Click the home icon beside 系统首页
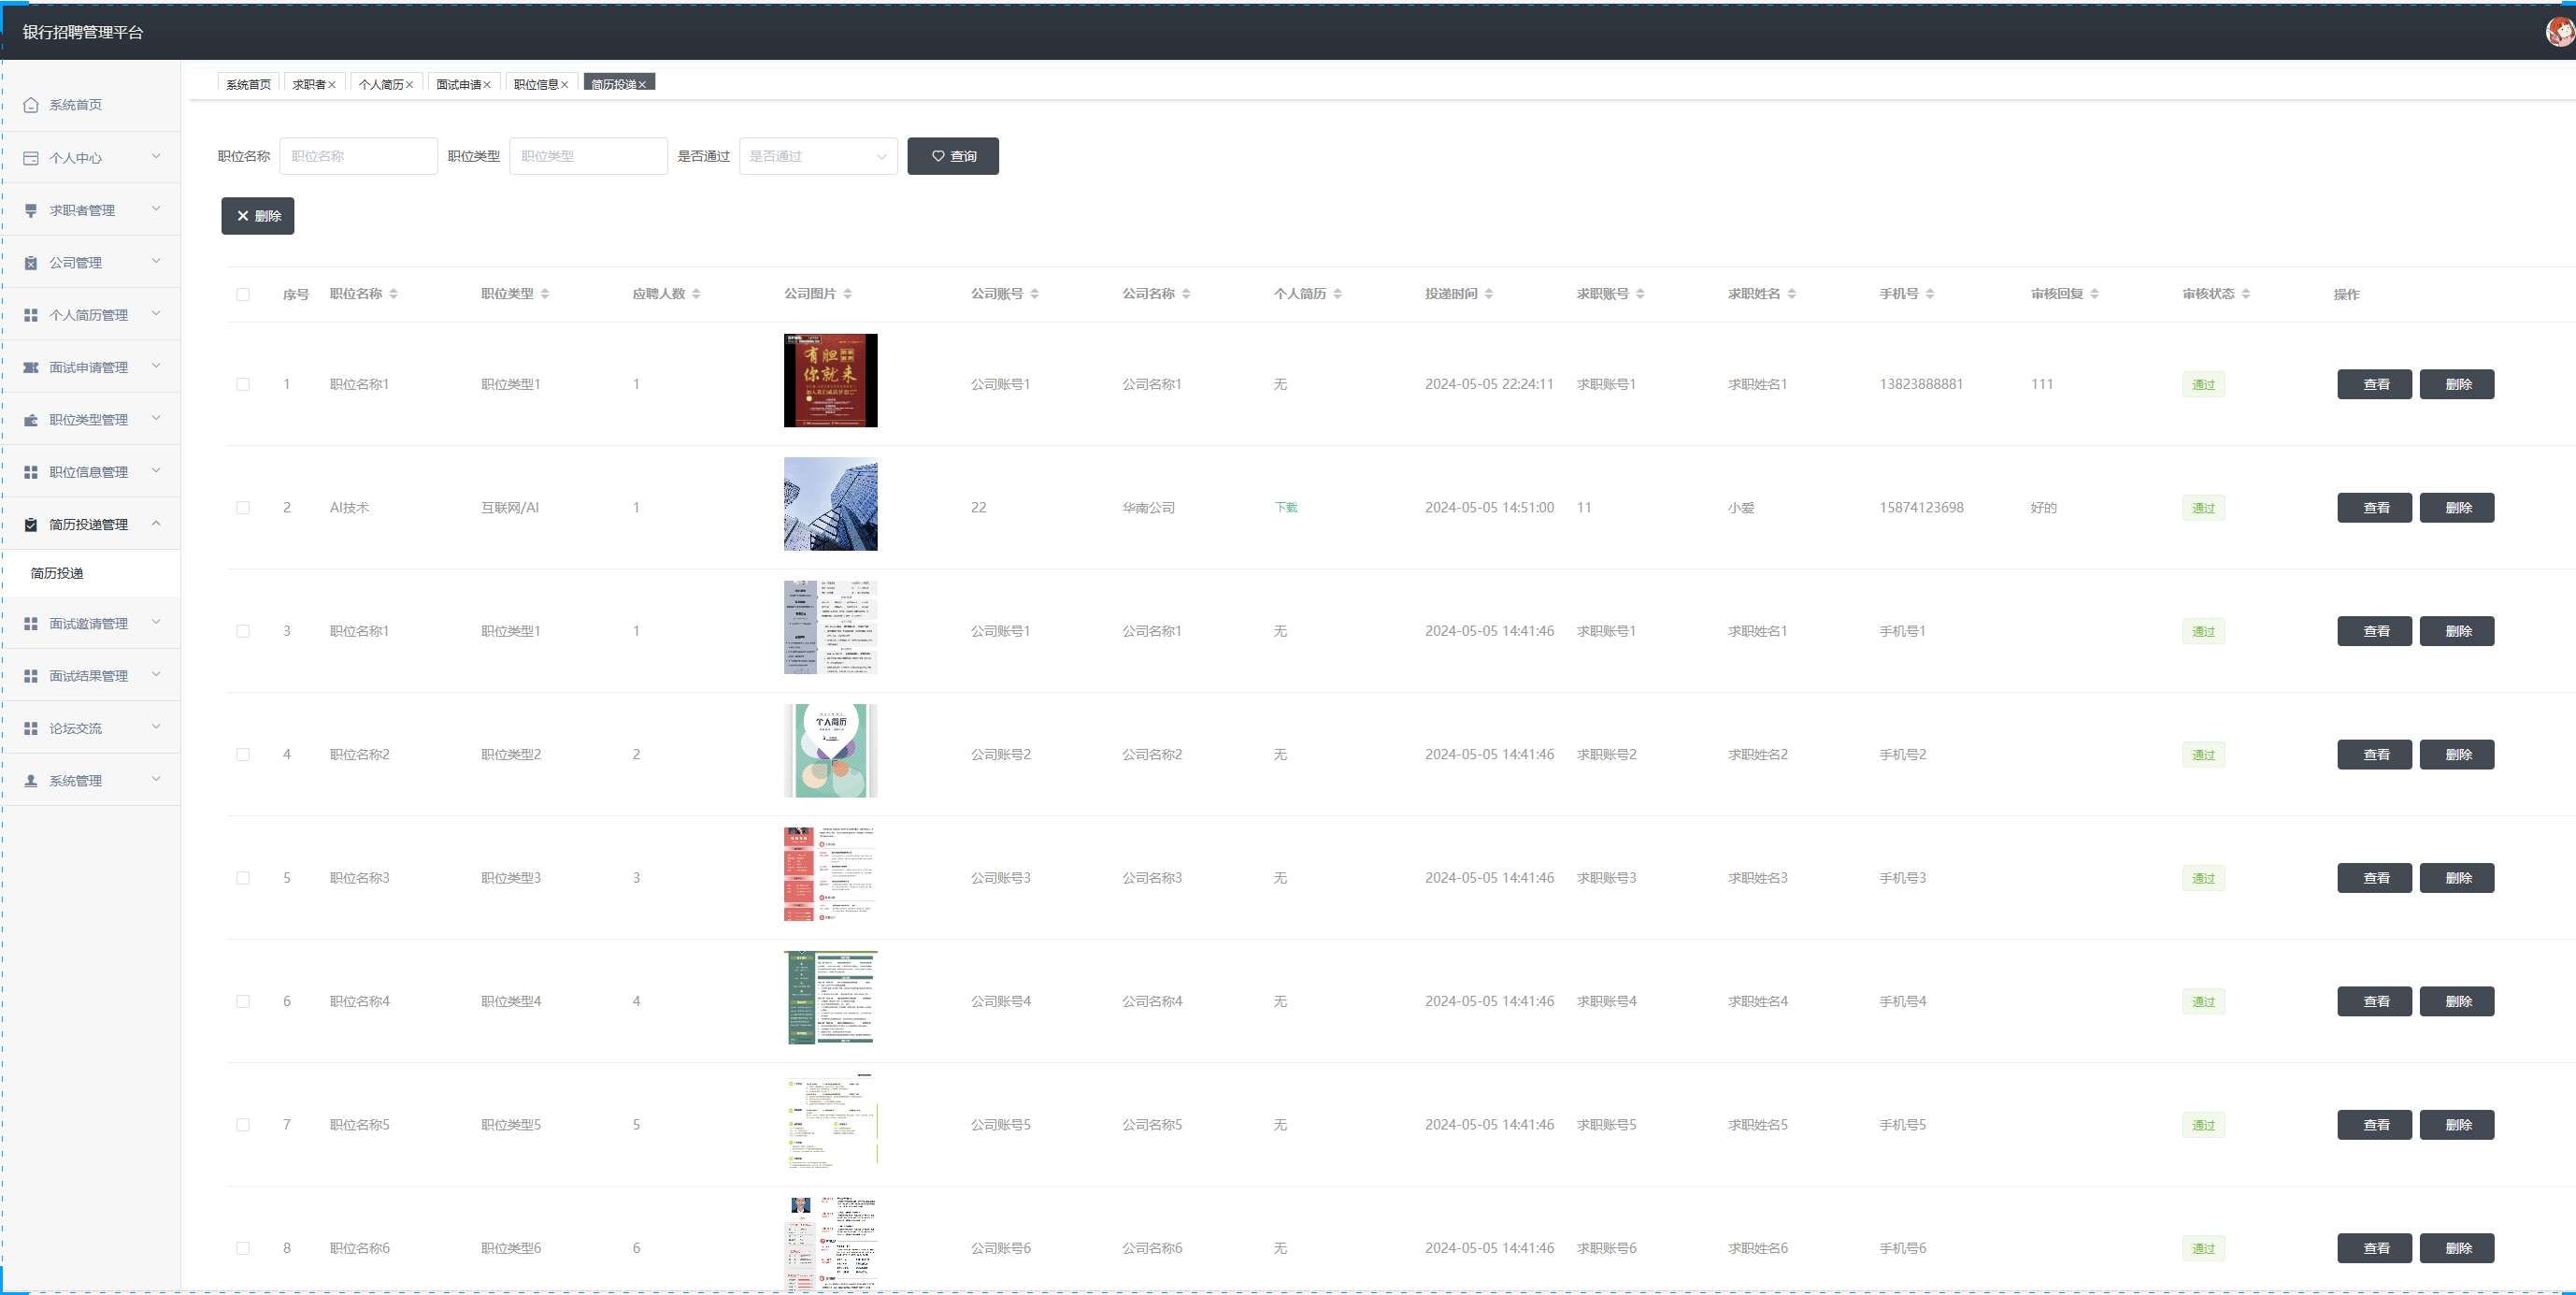 point(31,105)
